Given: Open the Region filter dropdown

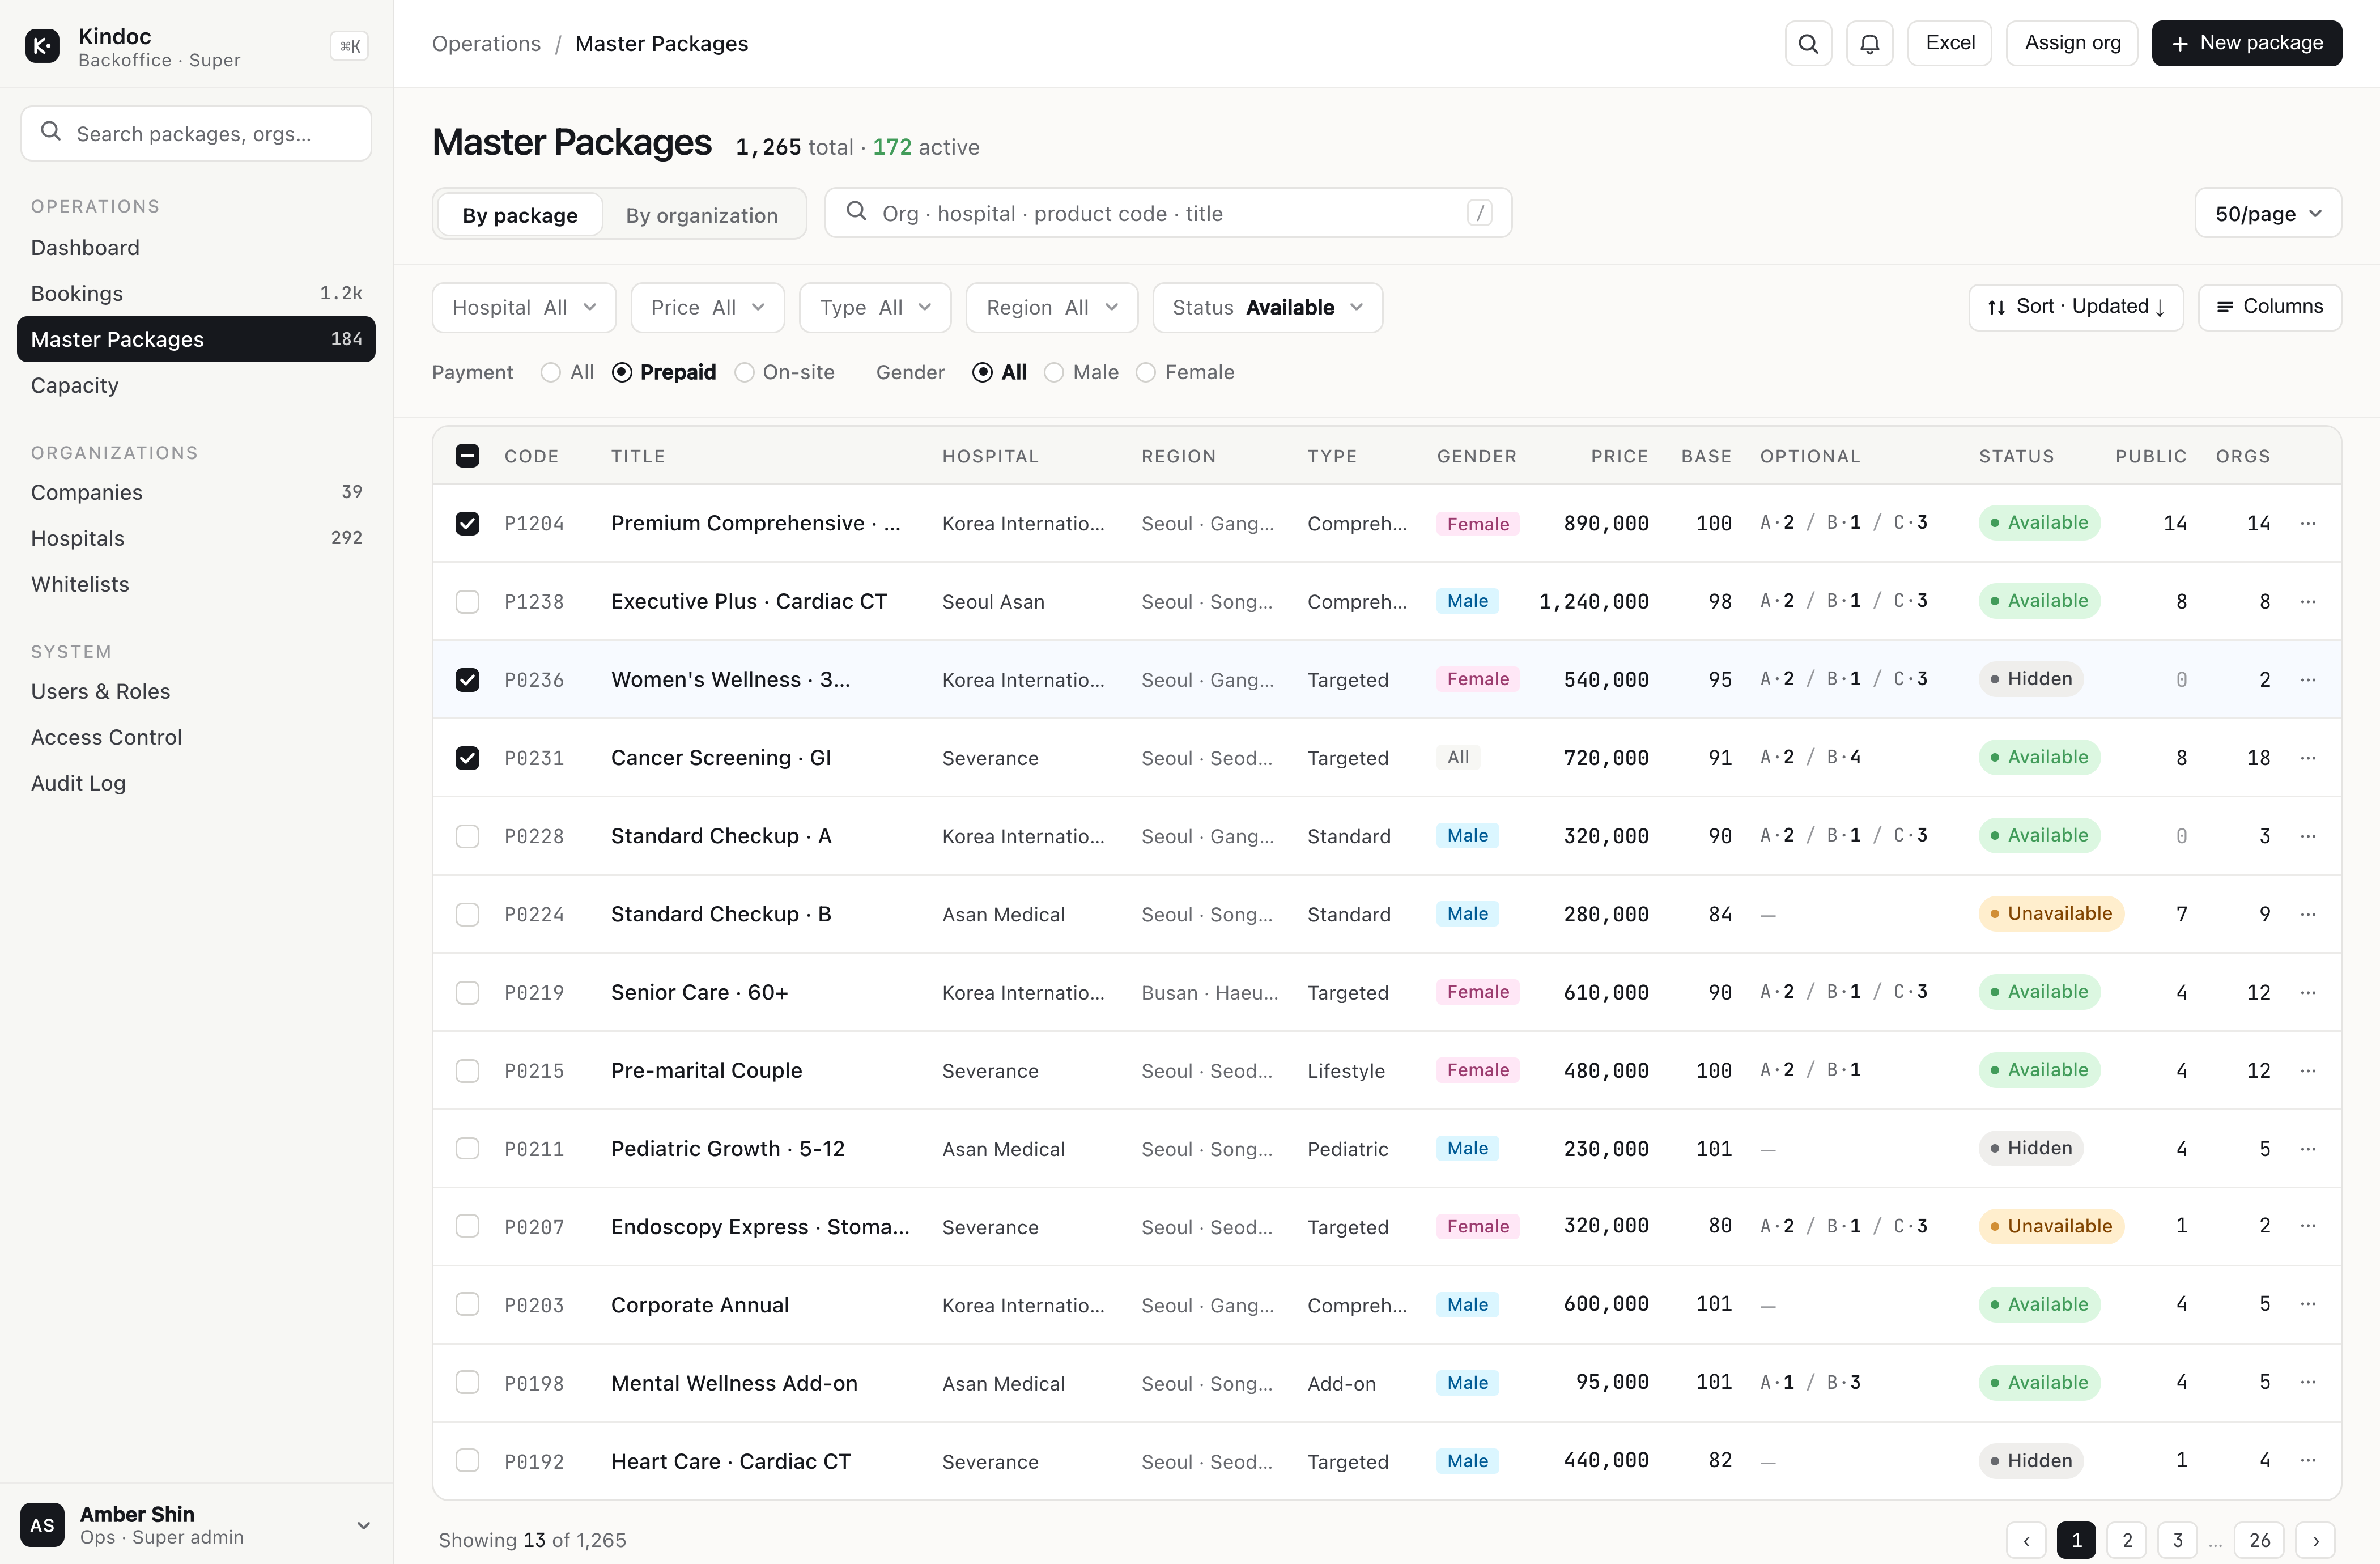Looking at the screenshot, I should [x=1052, y=307].
